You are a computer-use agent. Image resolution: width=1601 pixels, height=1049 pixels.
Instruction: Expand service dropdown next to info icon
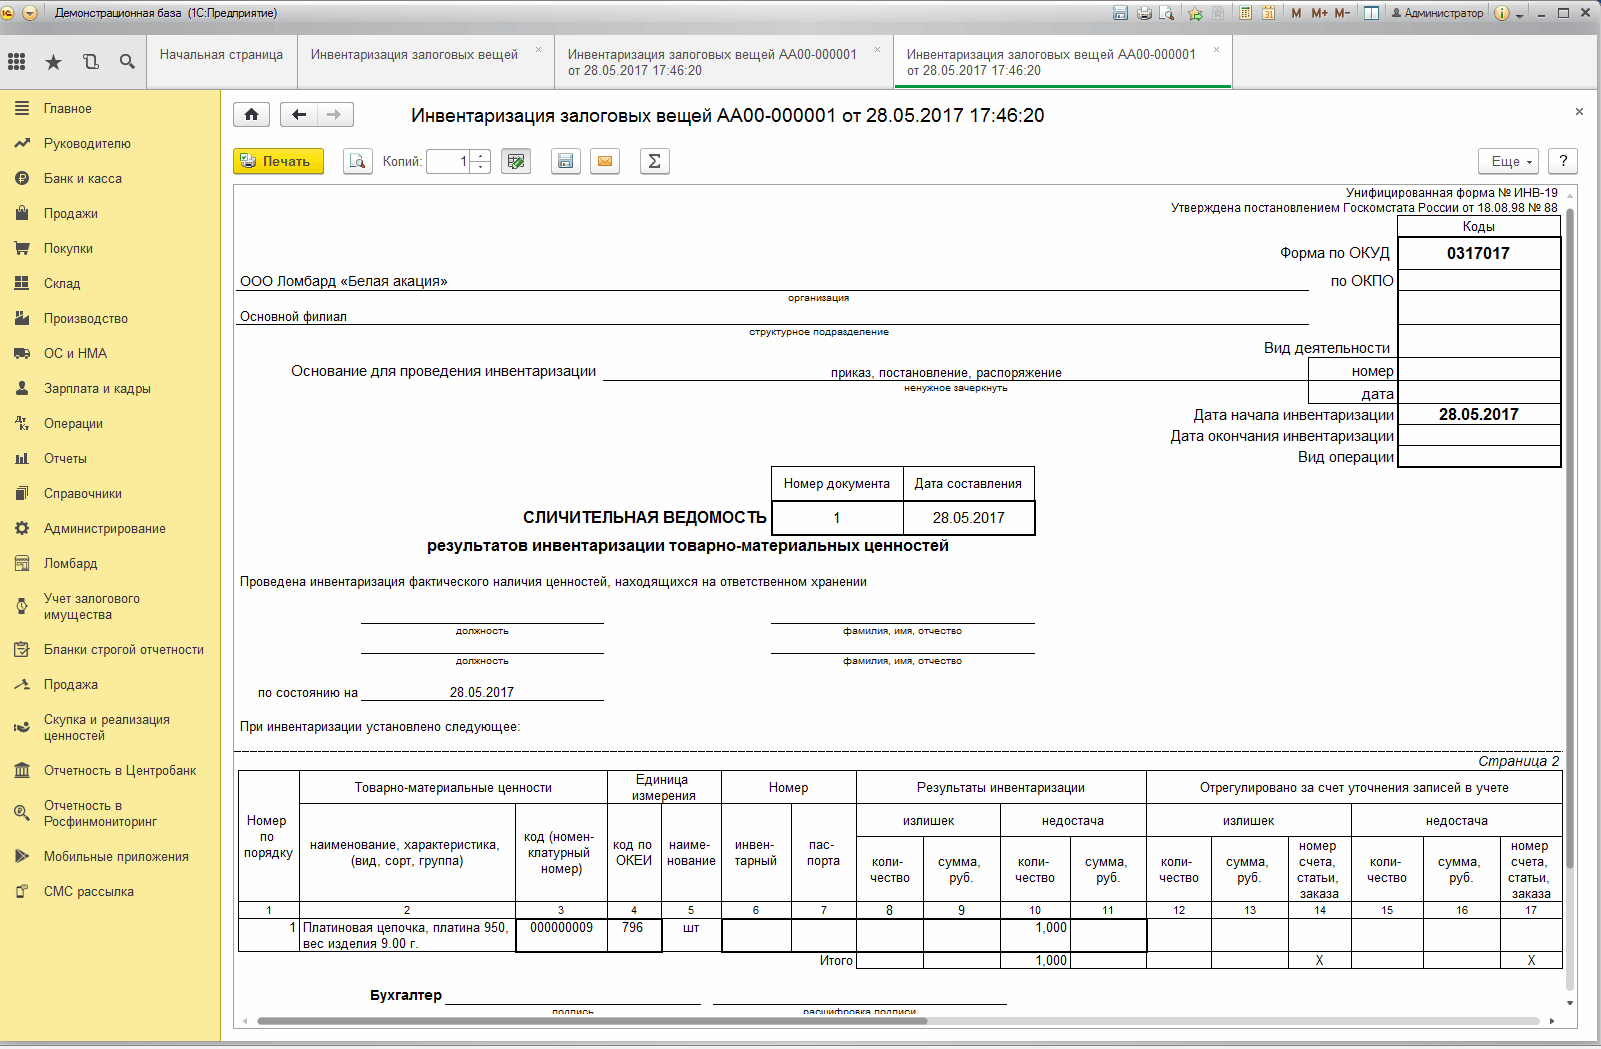[1520, 14]
